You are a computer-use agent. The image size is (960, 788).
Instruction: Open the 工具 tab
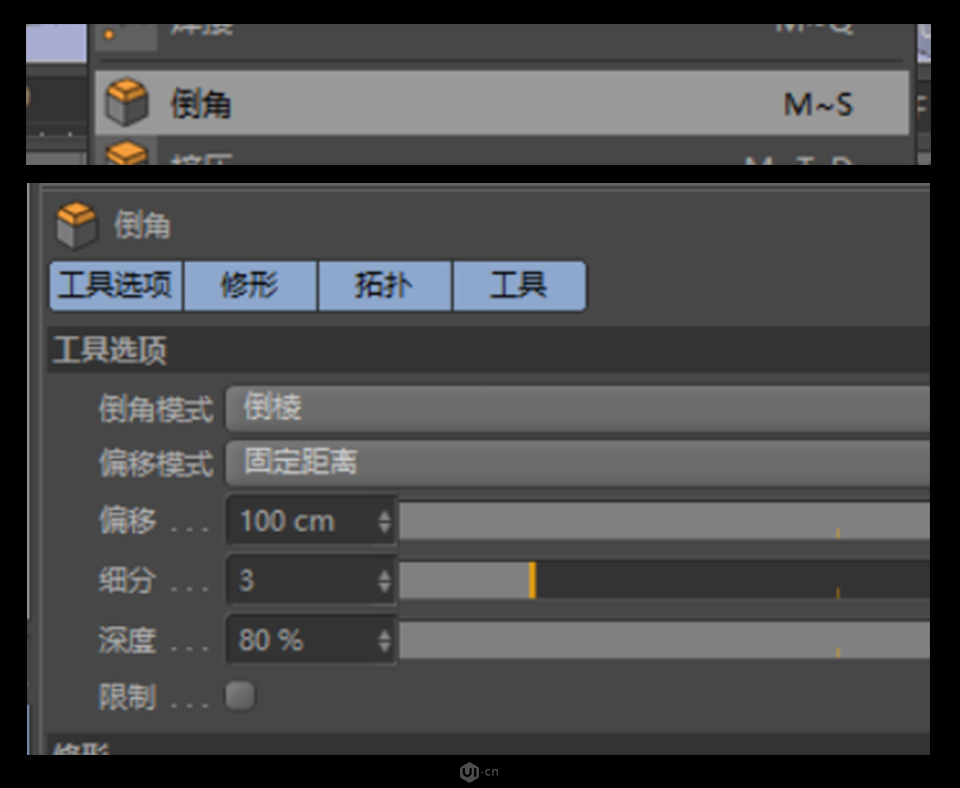pyautogui.click(x=519, y=286)
